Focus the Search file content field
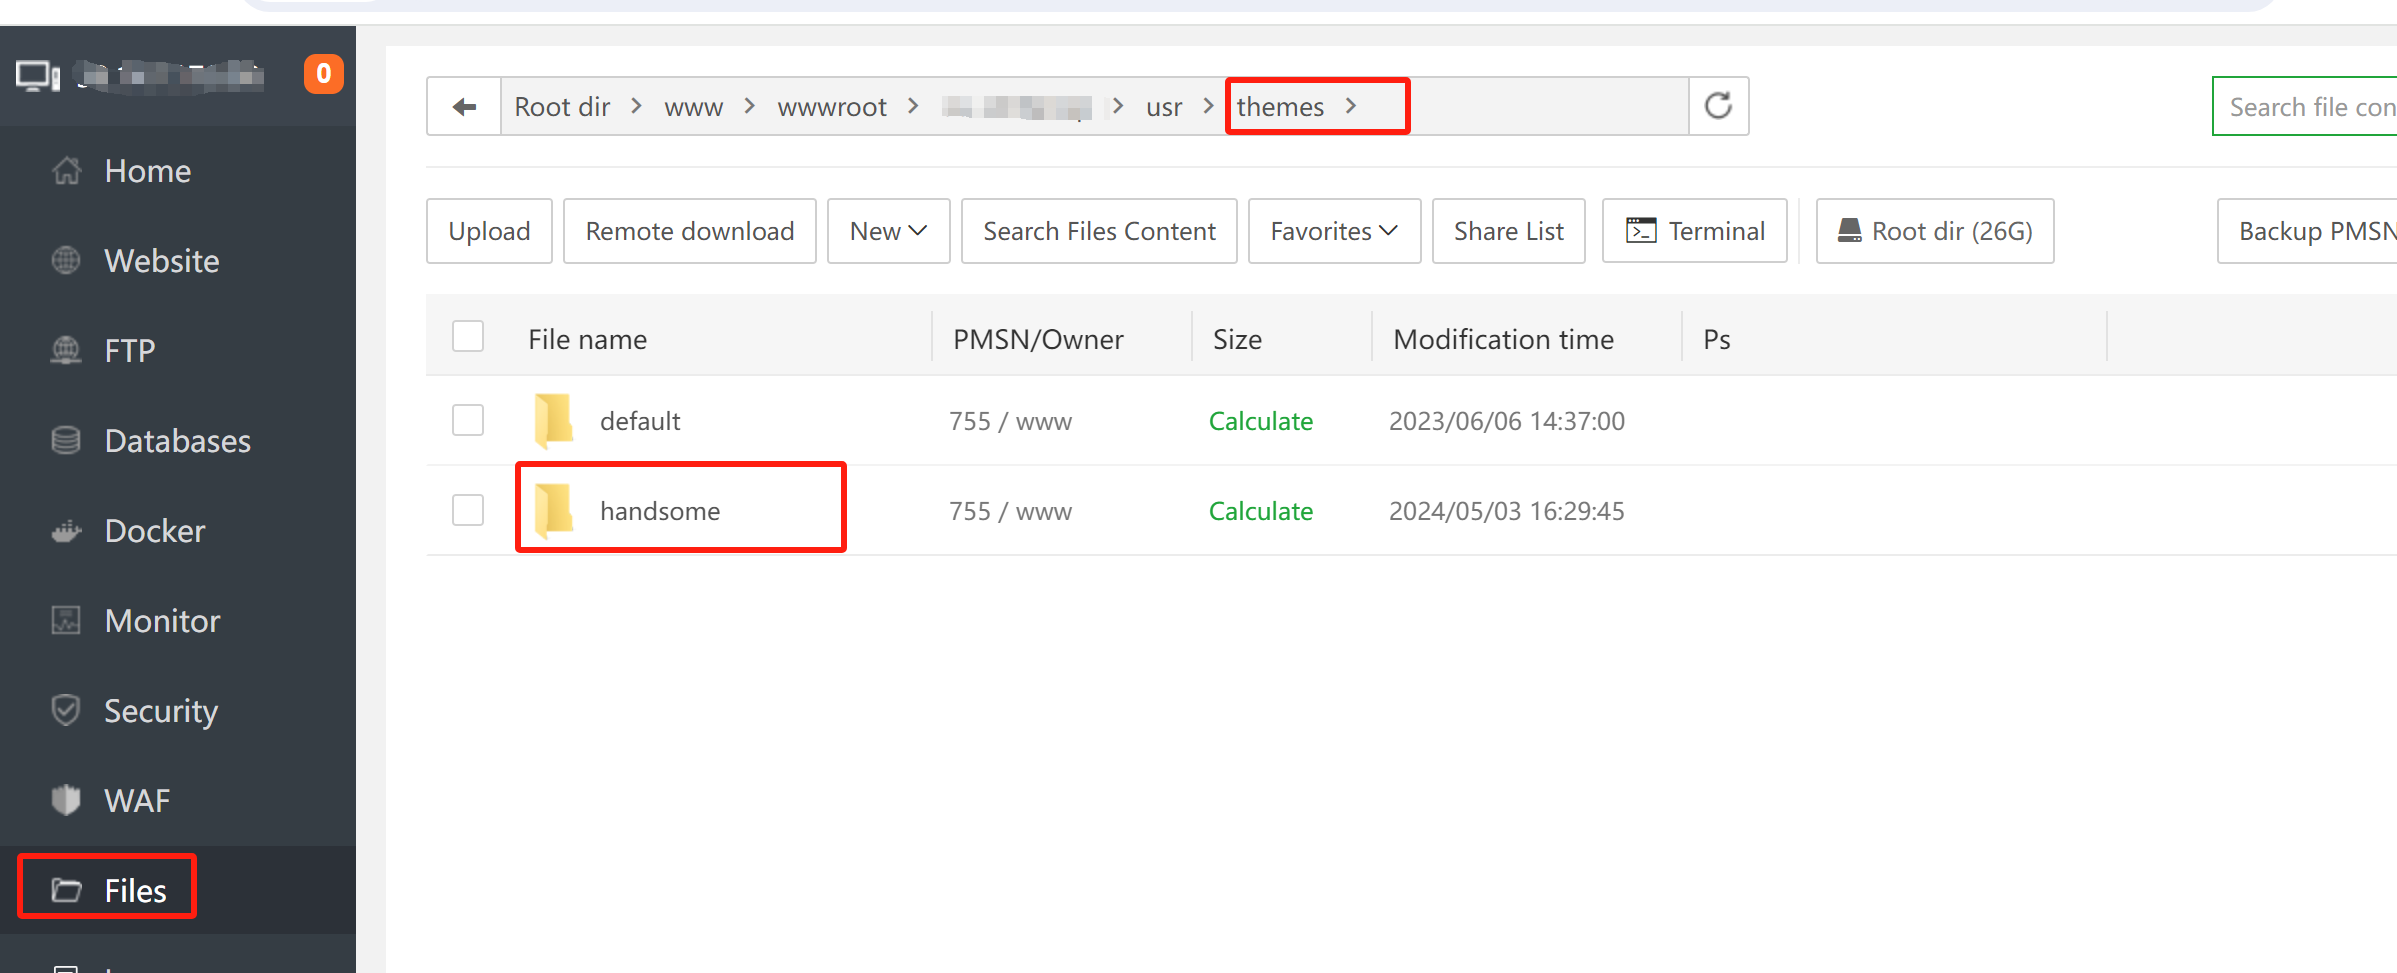The width and height of the screenshot is (2397, 973). point(2305,106)
